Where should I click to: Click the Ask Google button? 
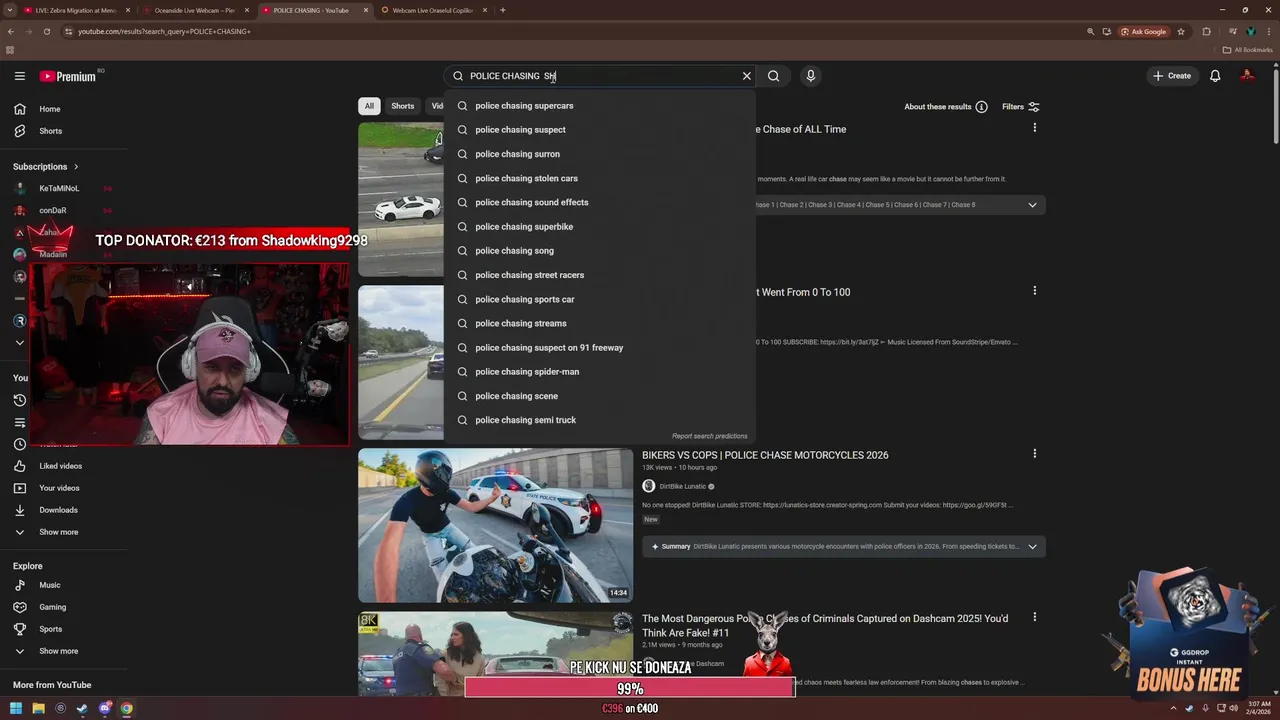pos(1144,31)
